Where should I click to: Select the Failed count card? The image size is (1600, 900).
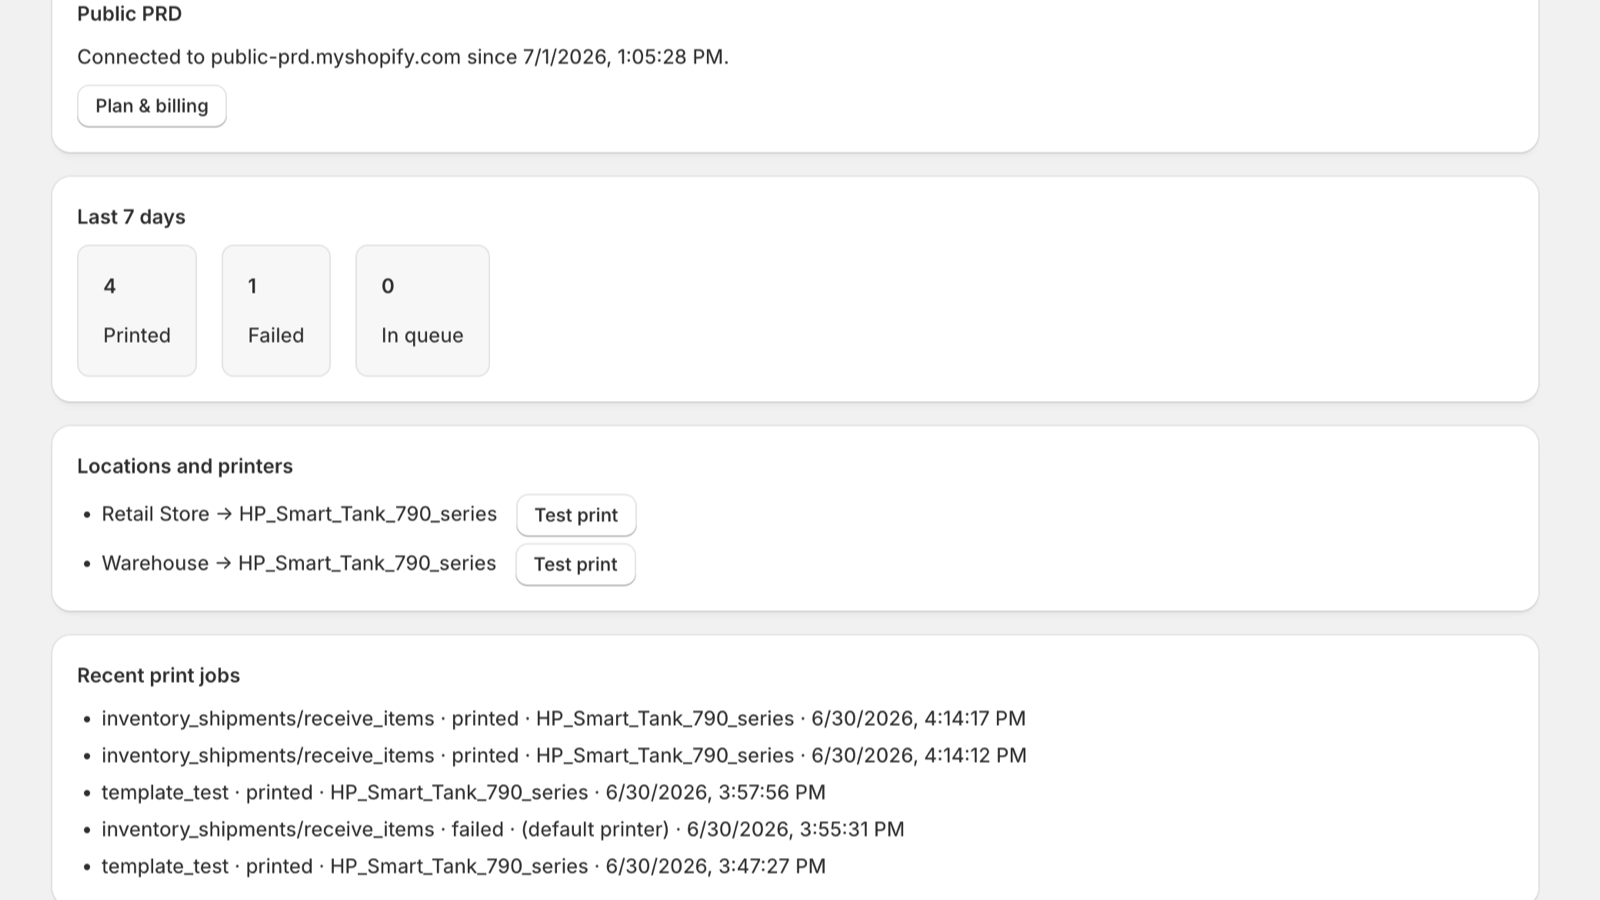(x=276, y=311)
